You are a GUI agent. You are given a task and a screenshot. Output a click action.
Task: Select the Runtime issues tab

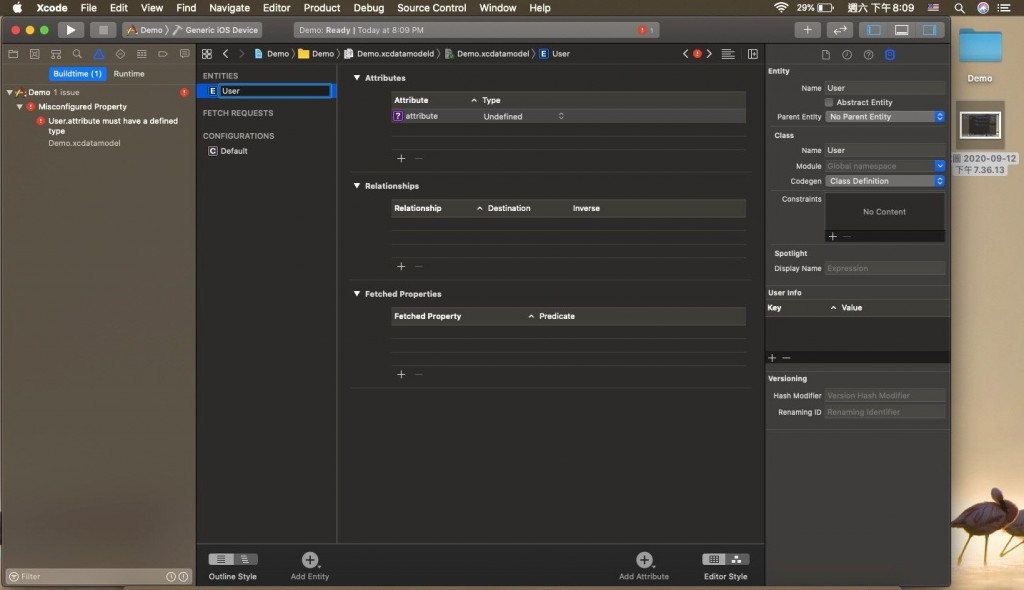pos(129,74)
